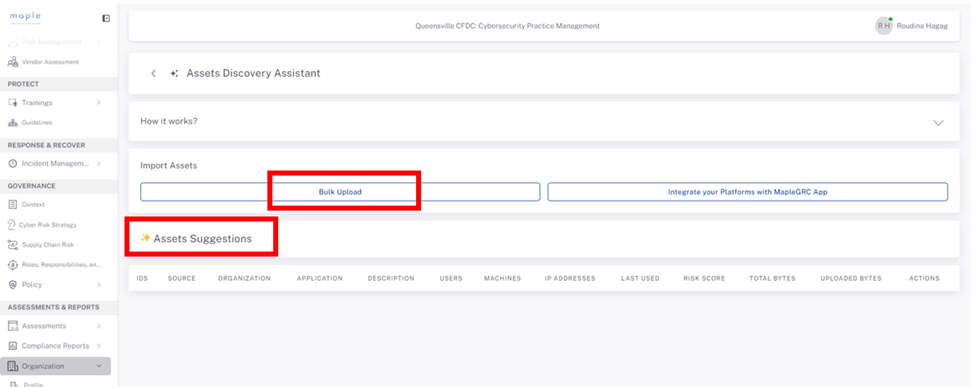Image resolution: width=975 pixels, height=387 pixels.
Task: Click the Trainings icon in the sidebar
Action: tap(12, 103)
